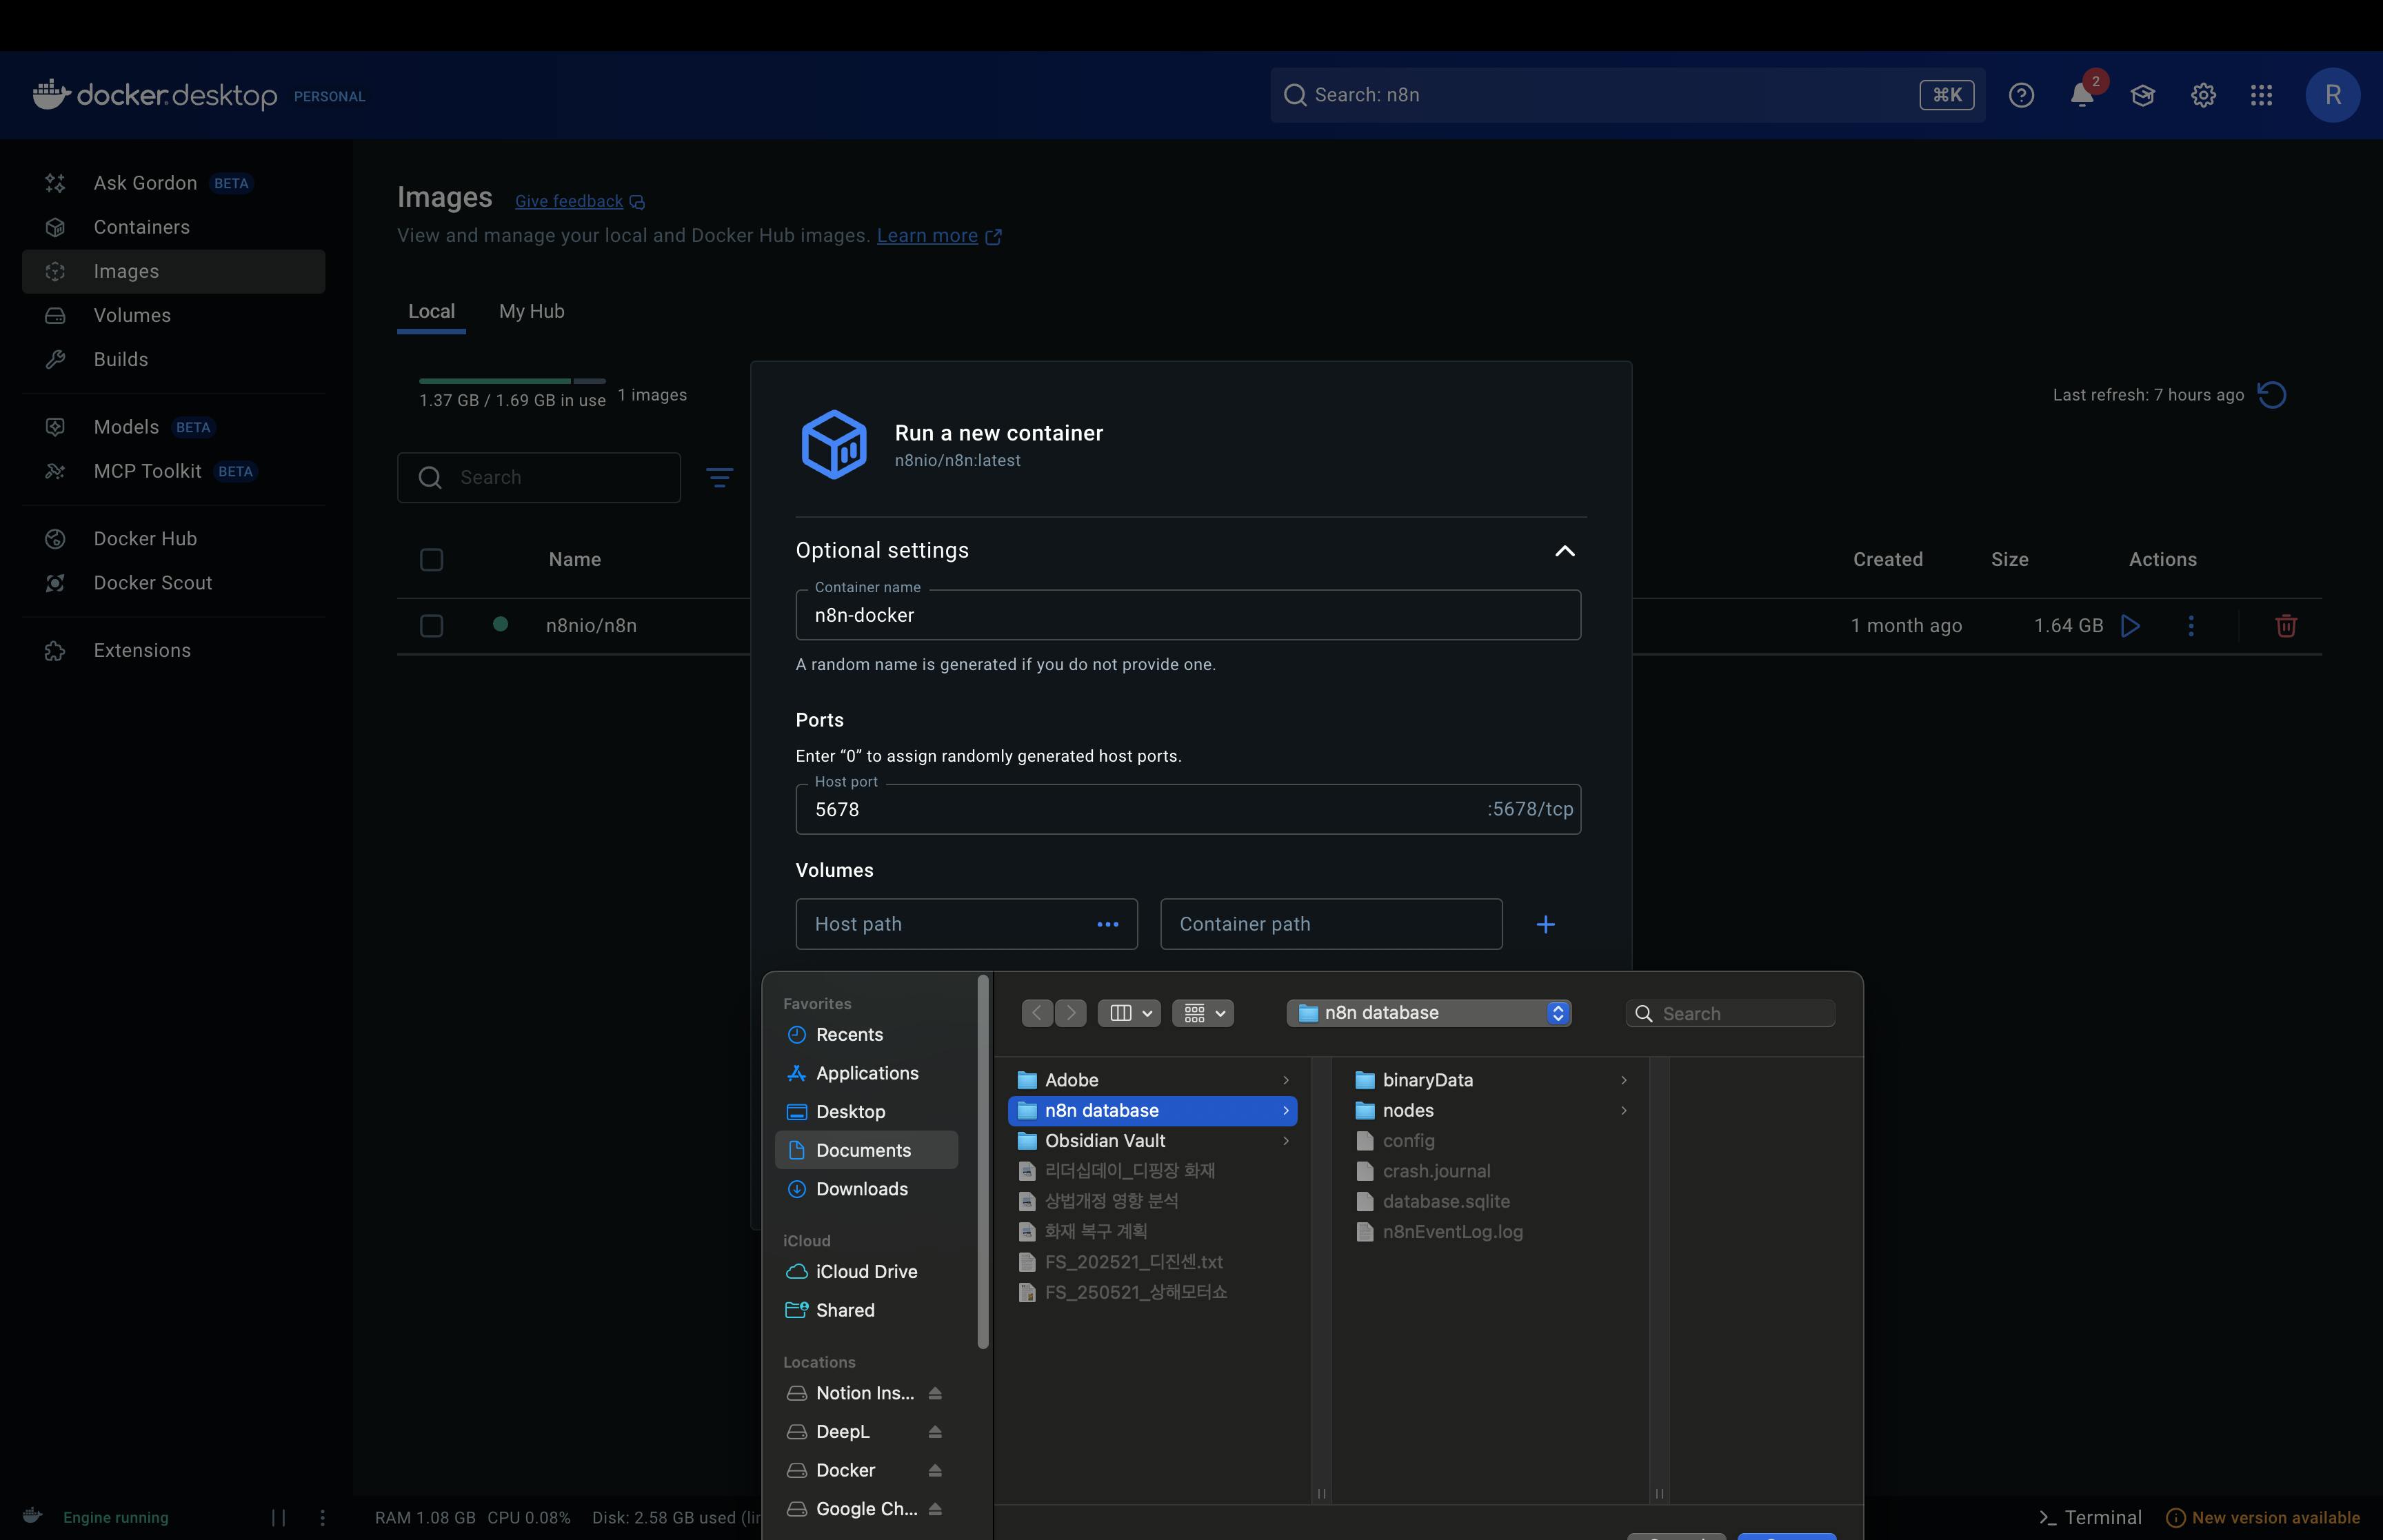Collapse the Optional settings section

[1565, 551]
